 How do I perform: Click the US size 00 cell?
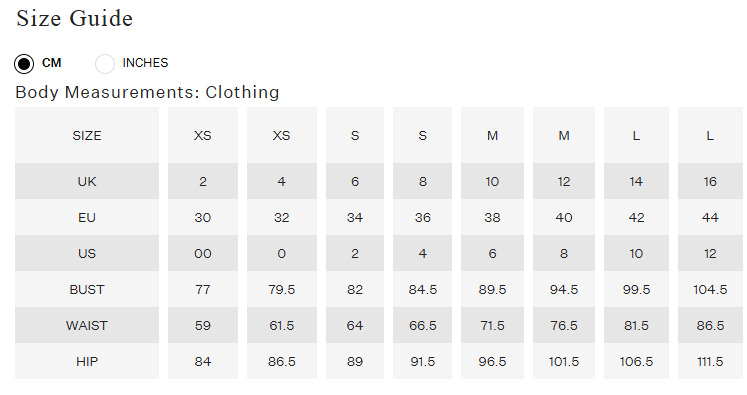(x=203, y=253)
